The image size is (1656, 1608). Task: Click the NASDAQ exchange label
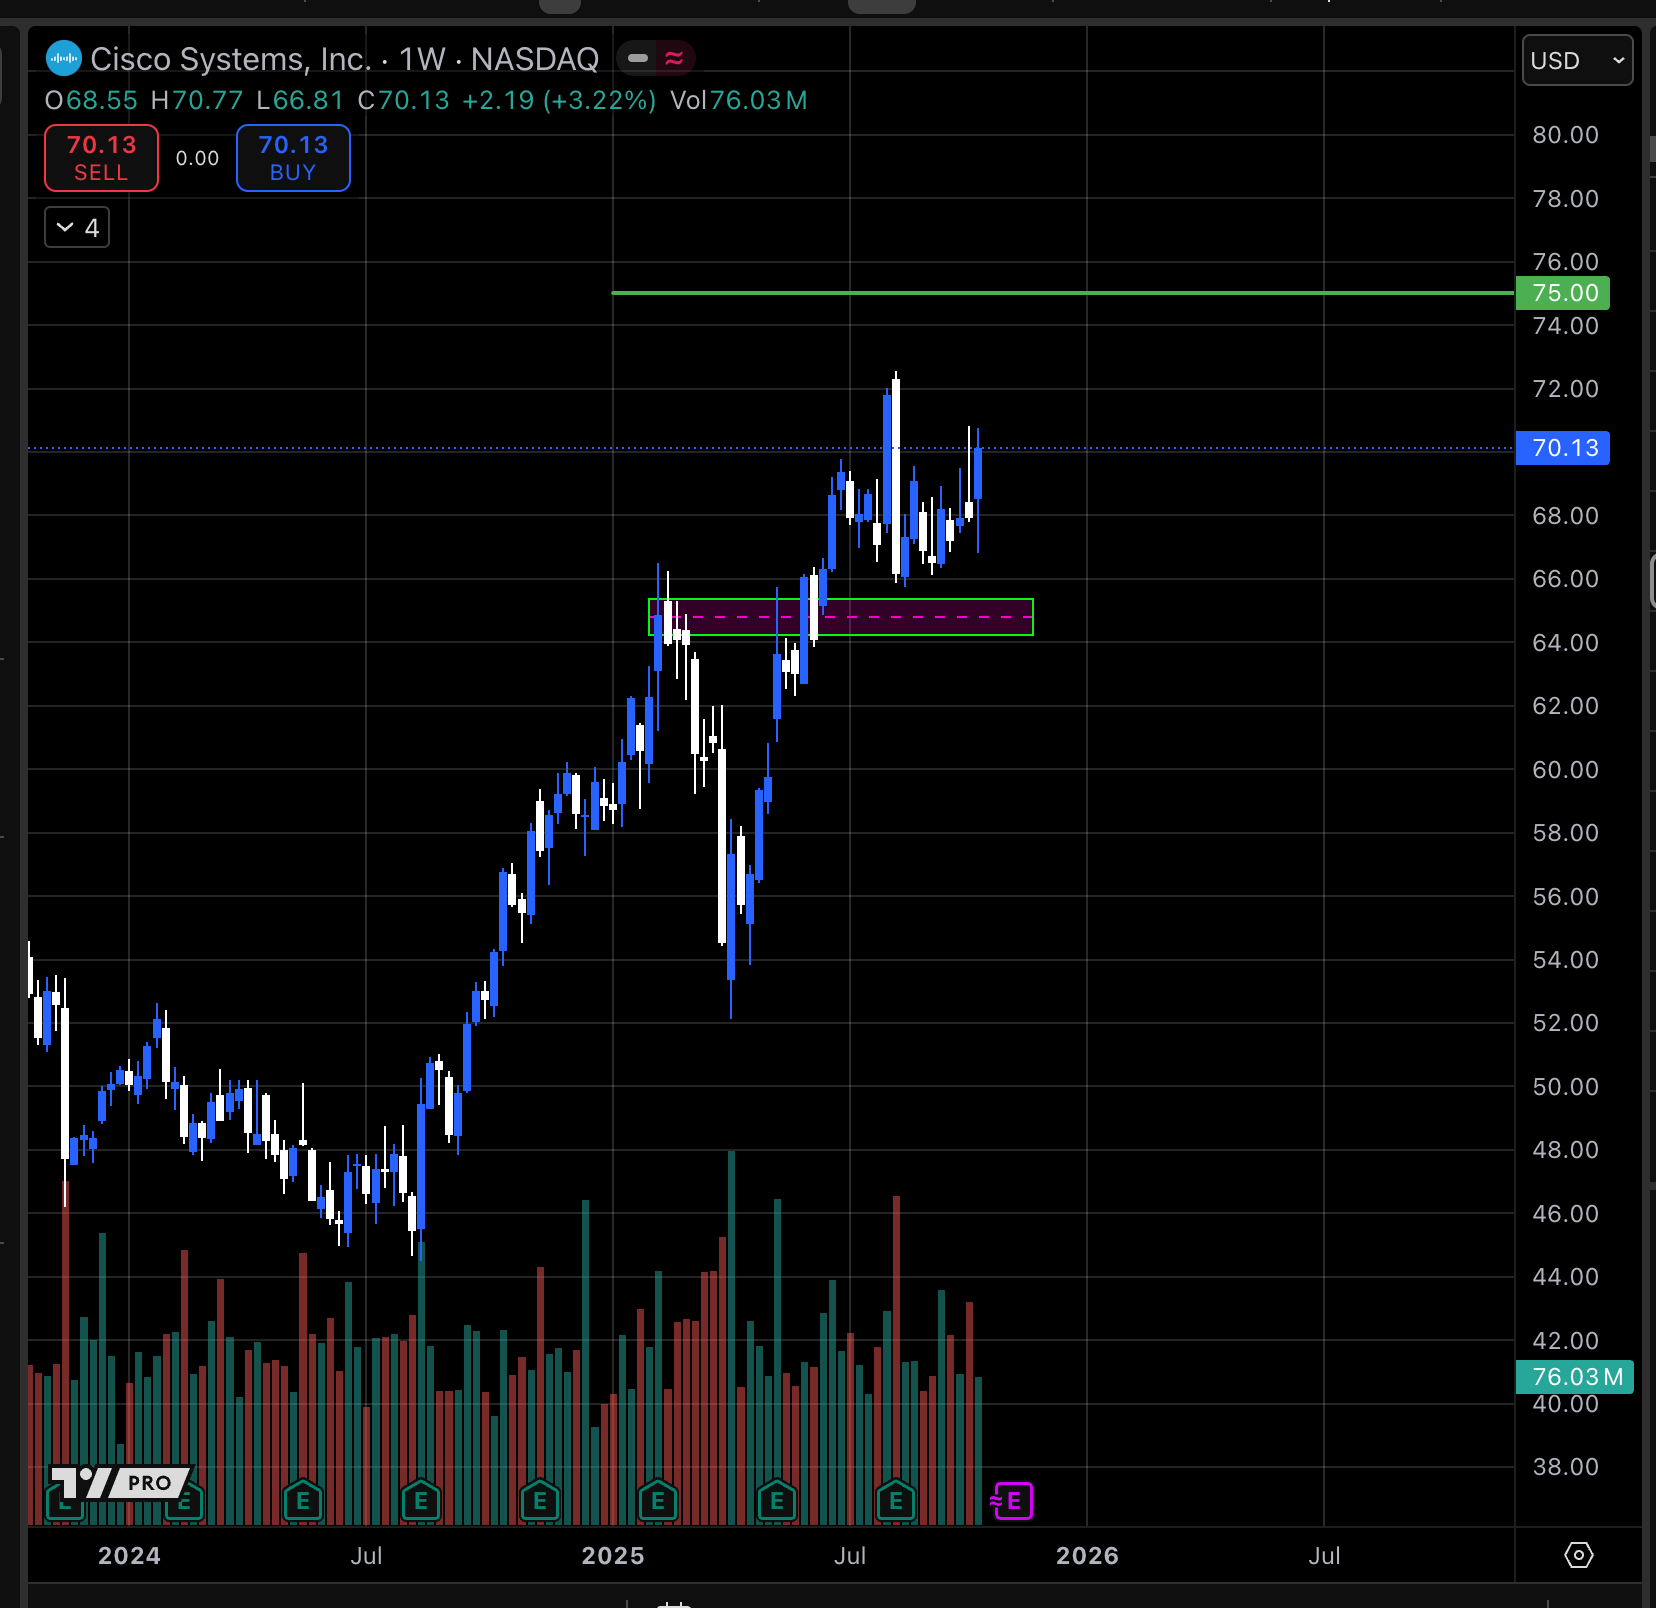tap(535, 59)
